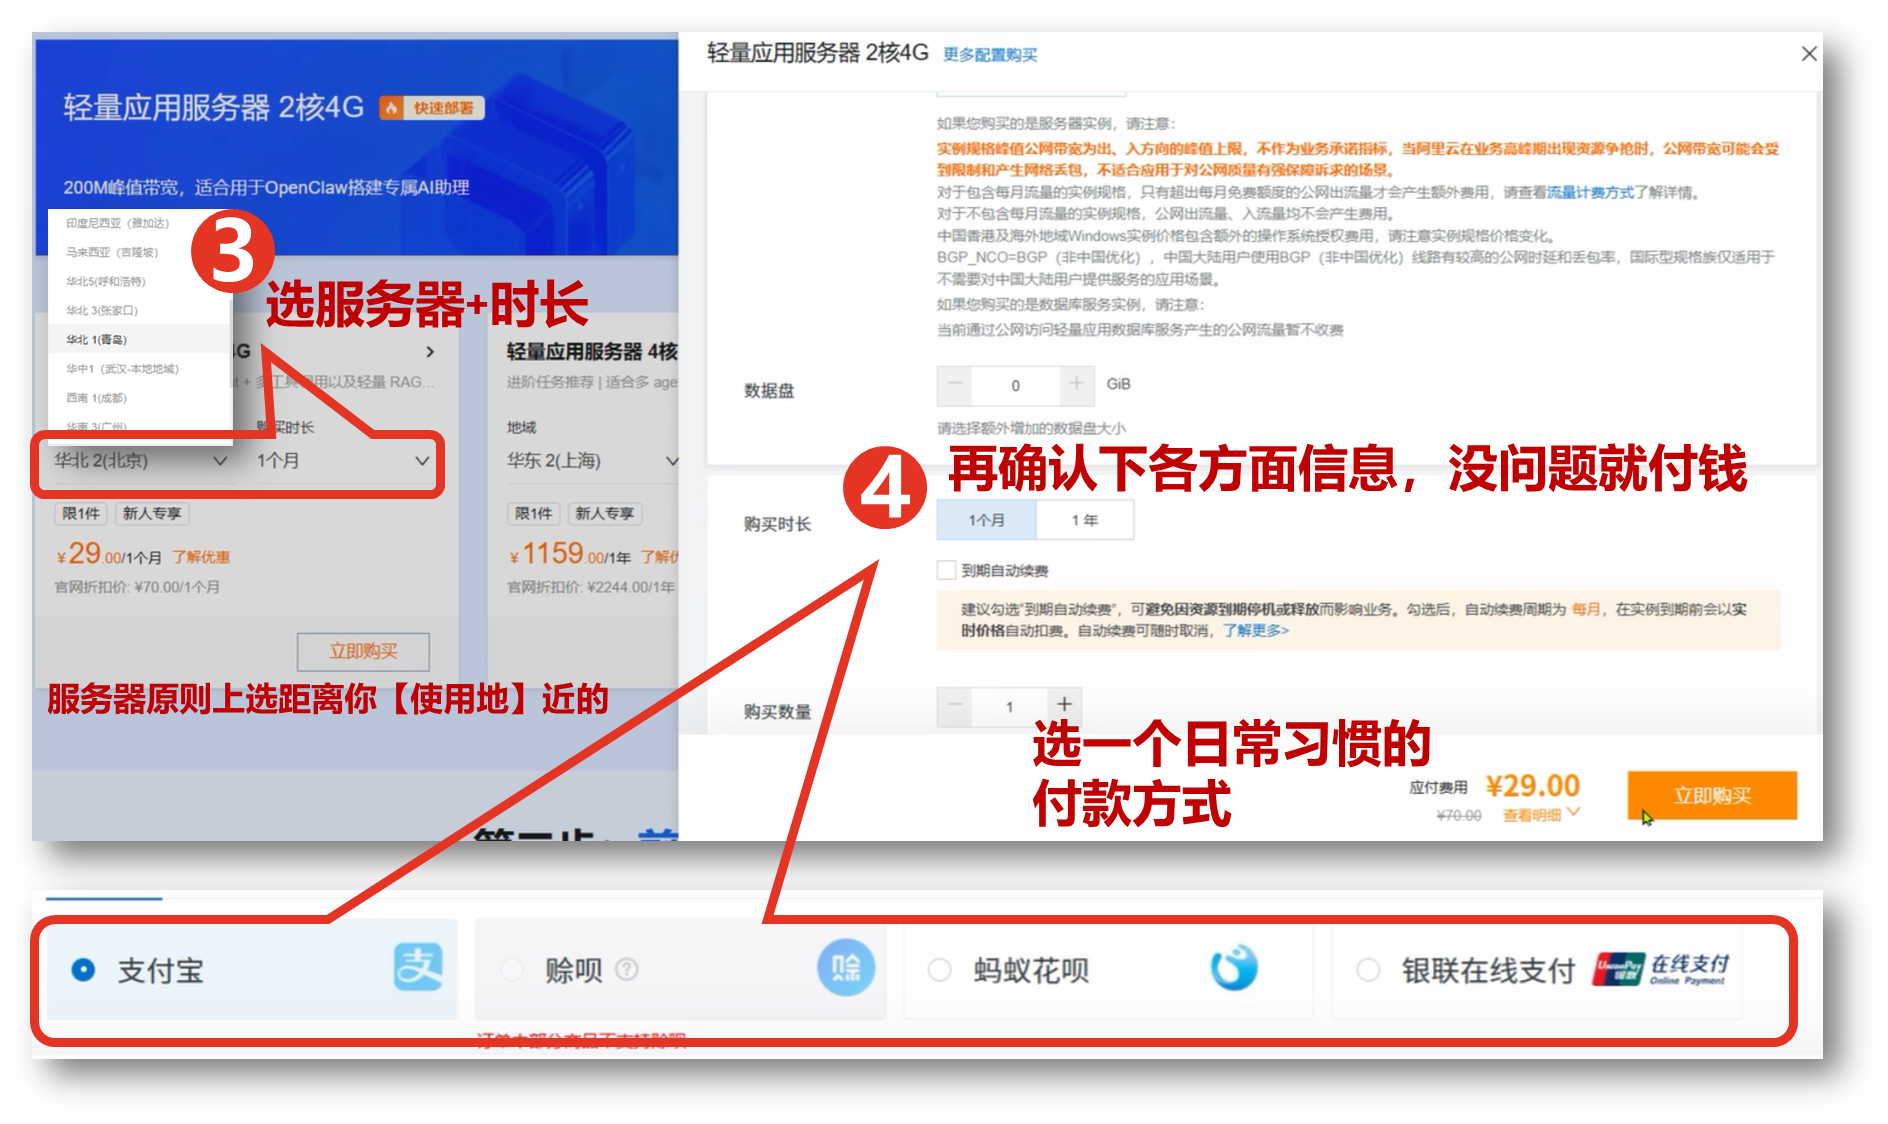Open the 华北 2(北京) region dropdown
This screenshot has height=1124, width=1888.
coord(141,461)
